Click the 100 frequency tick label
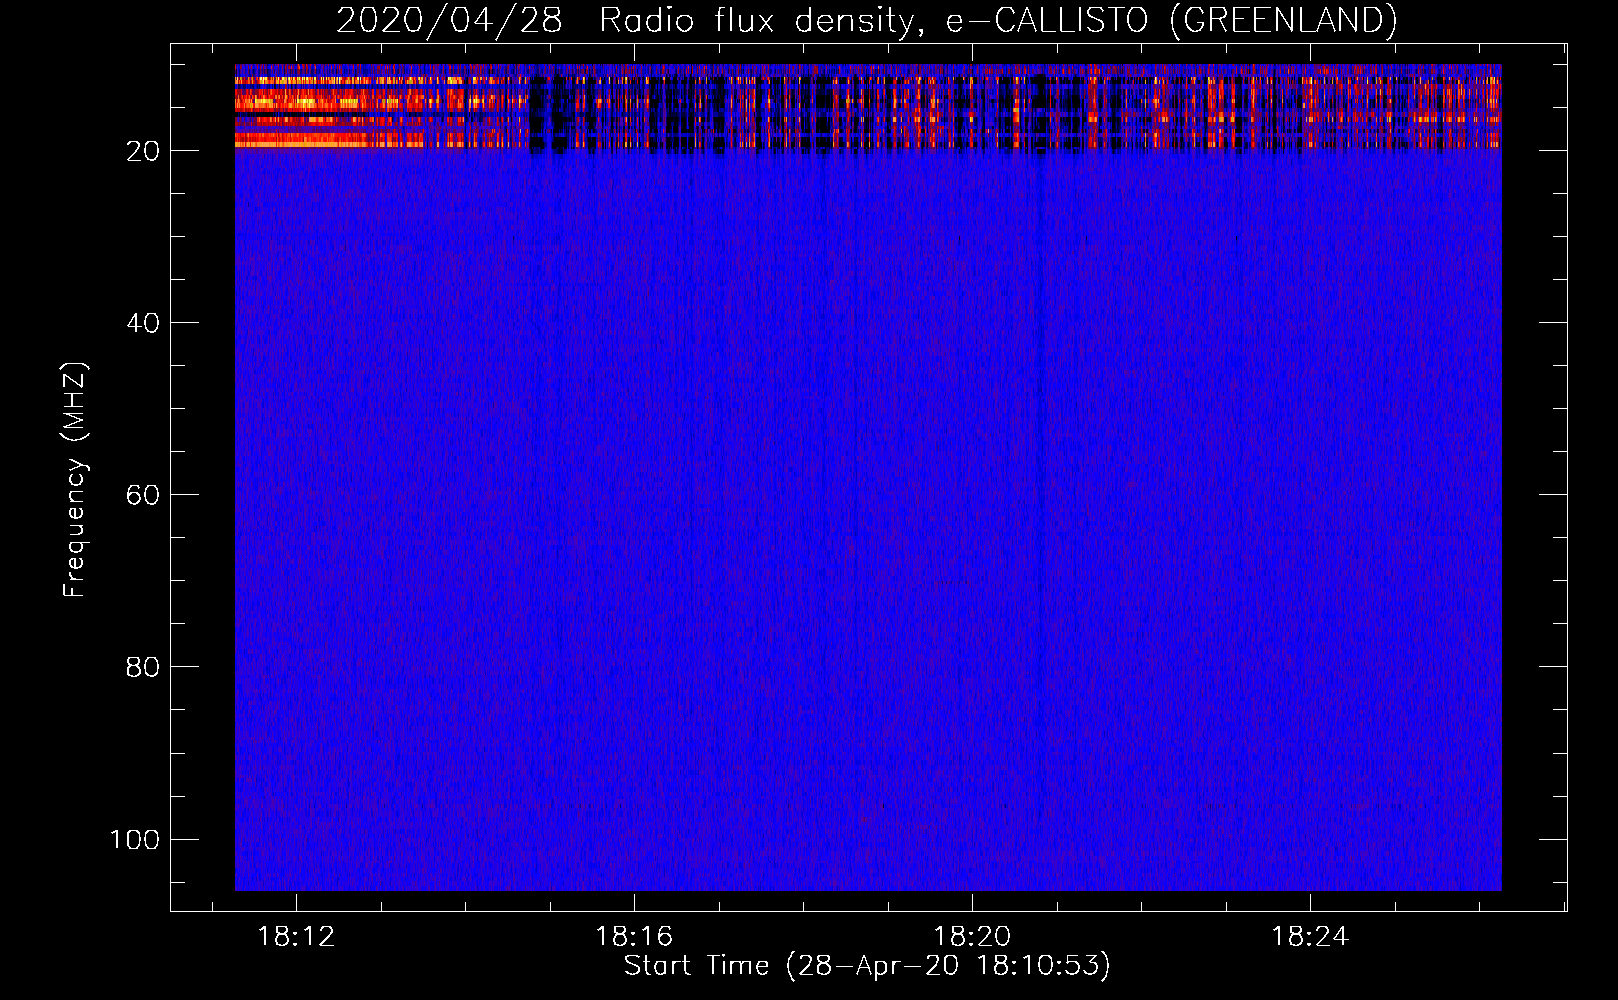 point(135,839)
